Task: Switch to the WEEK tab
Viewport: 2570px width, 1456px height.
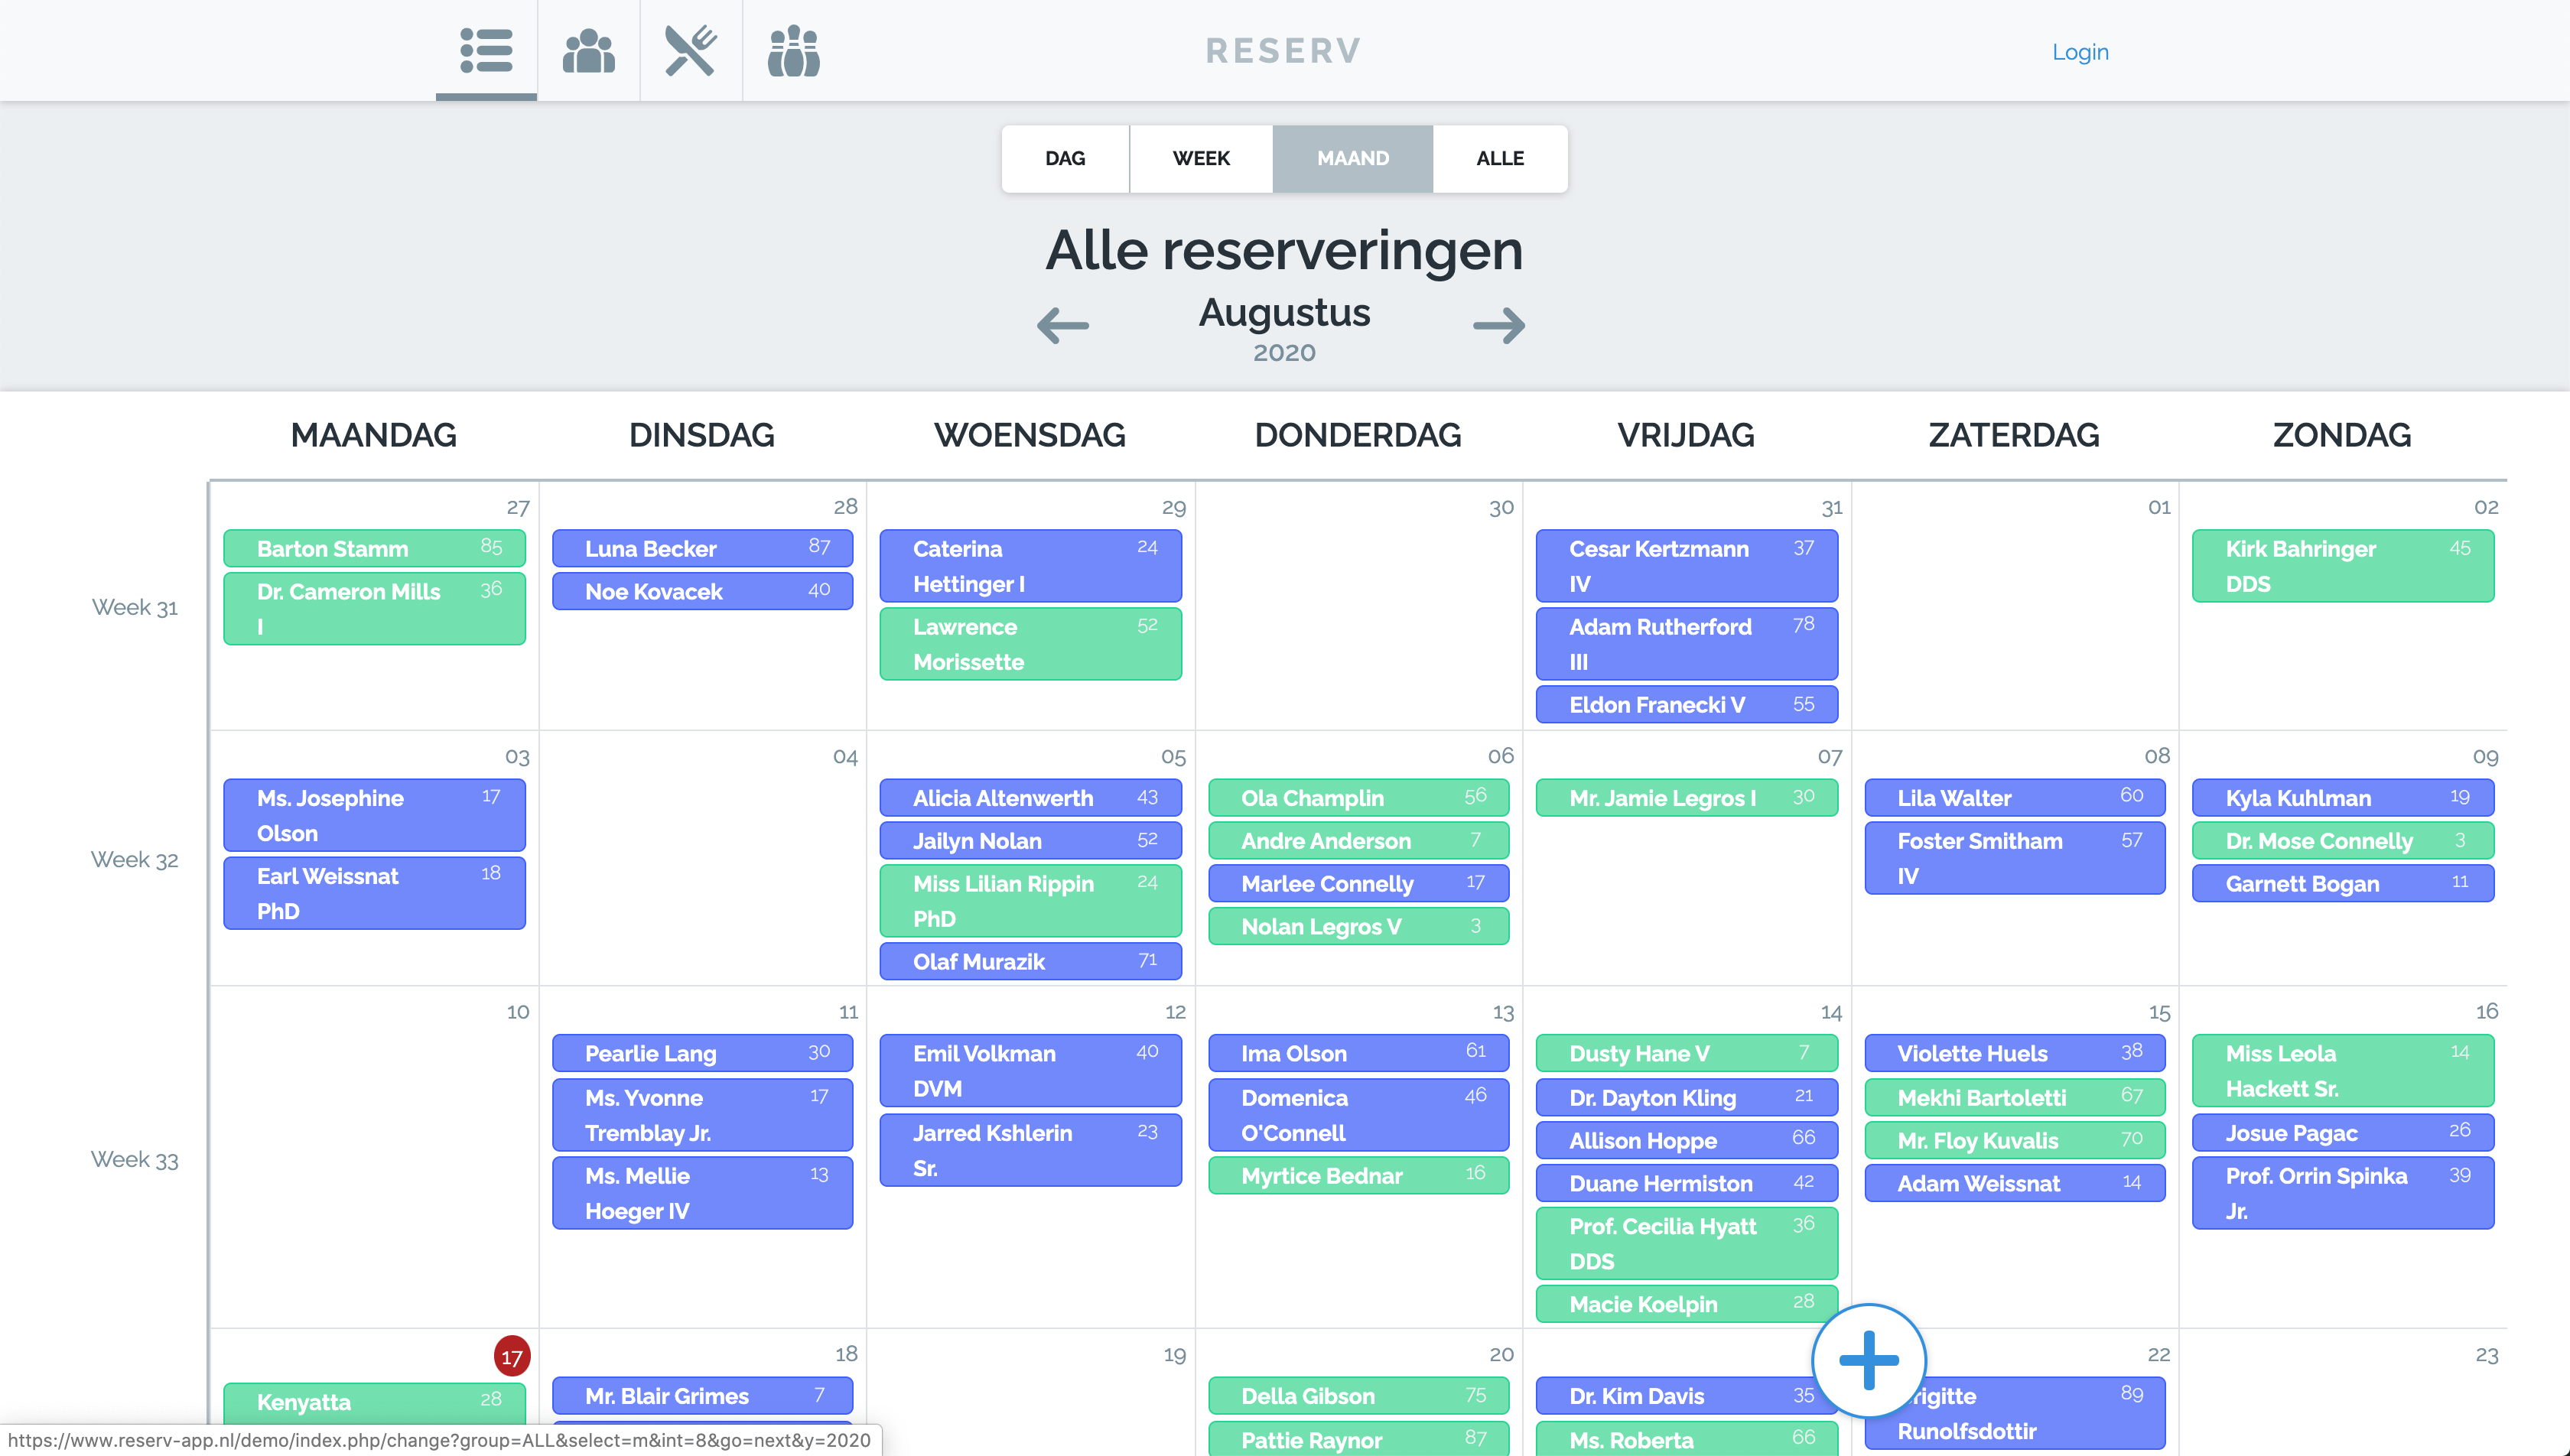Action: click(x=1200, y=158)
